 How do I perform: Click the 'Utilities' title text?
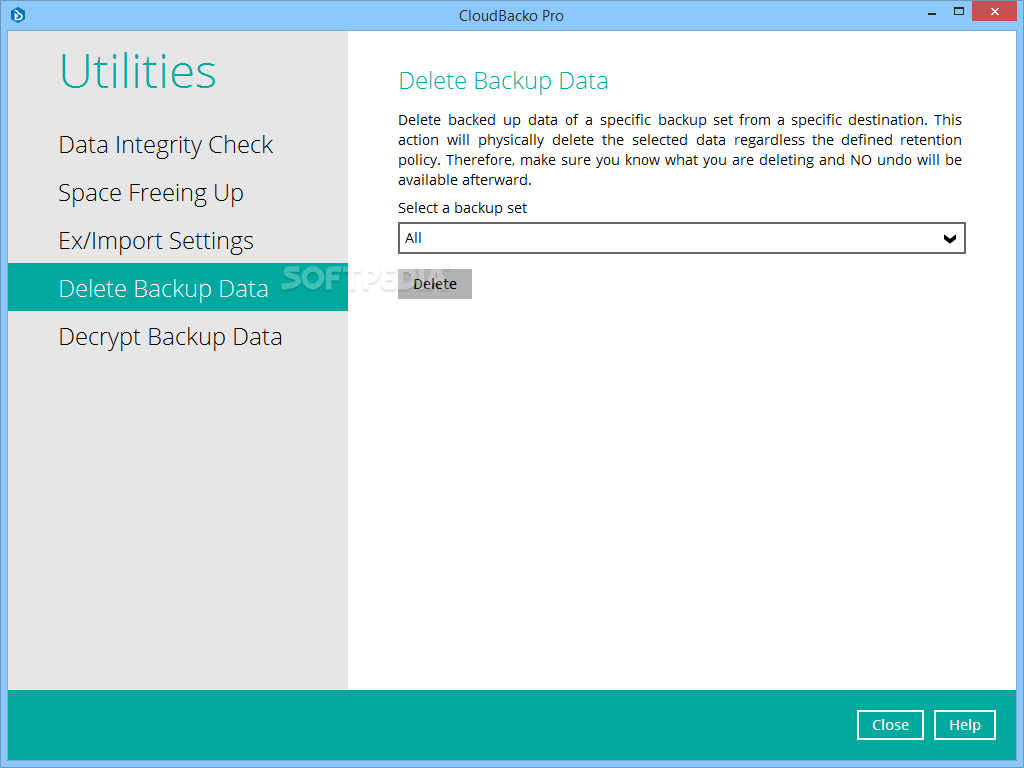coord(138,71)
